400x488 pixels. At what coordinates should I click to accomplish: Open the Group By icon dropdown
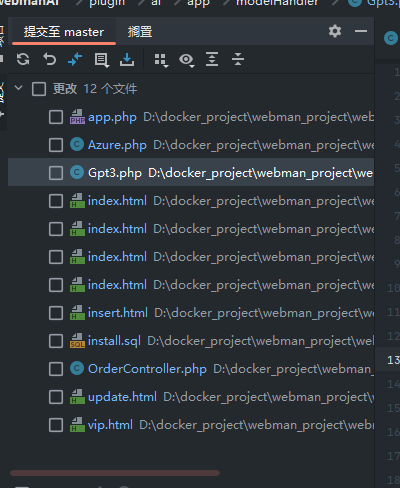(x=161, y=60)
